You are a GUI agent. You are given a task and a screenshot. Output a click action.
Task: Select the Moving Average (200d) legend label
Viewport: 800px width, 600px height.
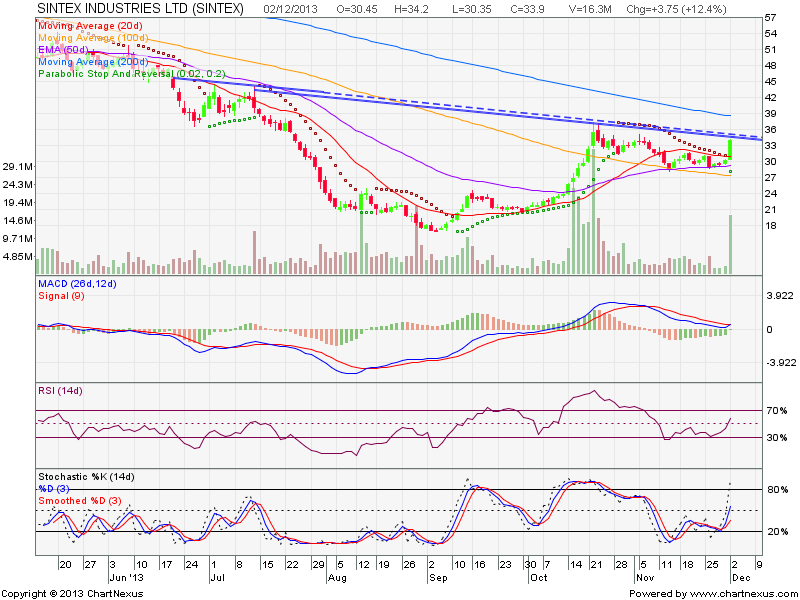coord(93,62)
